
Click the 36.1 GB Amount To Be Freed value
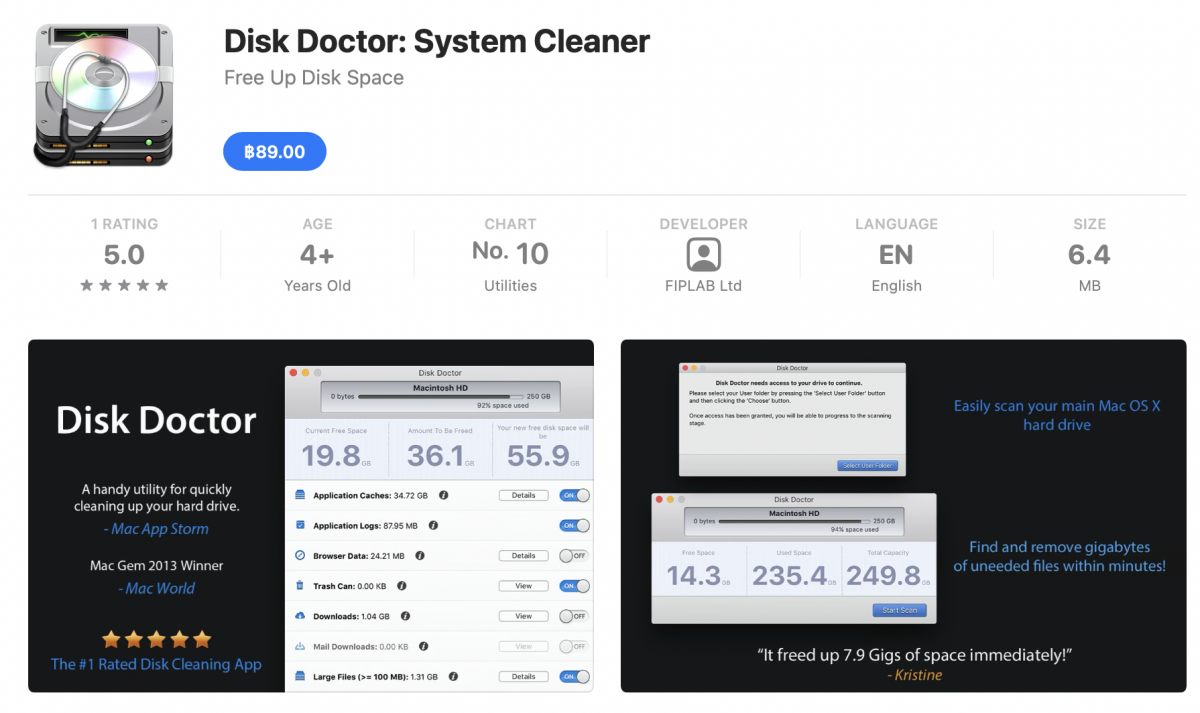[441, 456]
